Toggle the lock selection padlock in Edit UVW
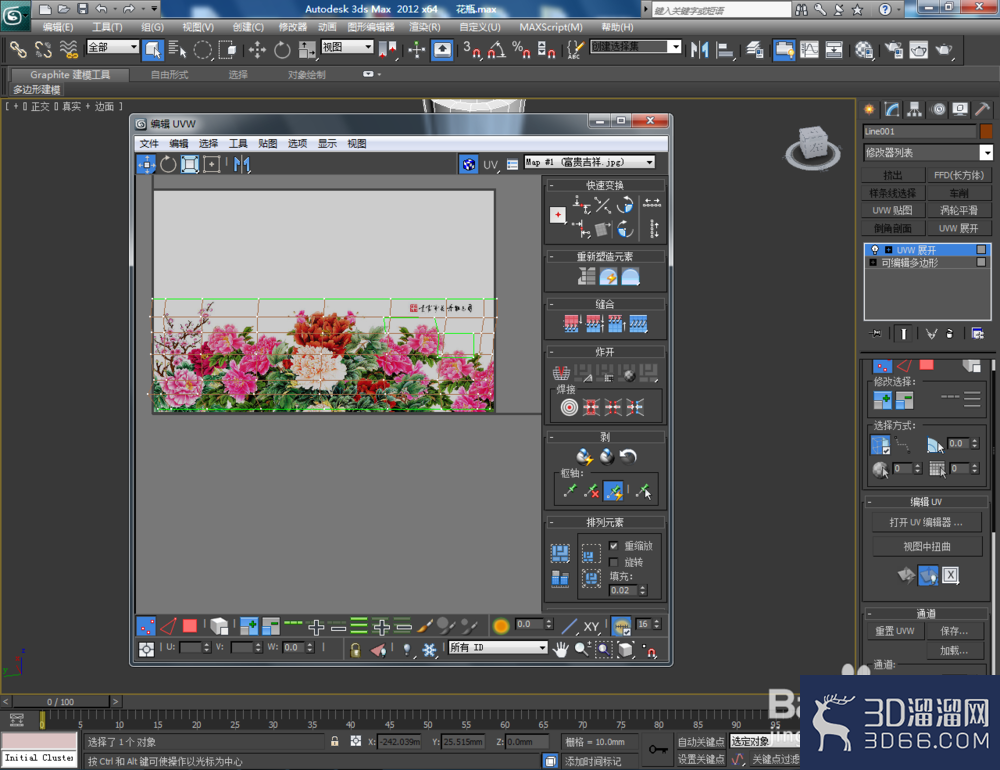 click(x=355, y=649)
